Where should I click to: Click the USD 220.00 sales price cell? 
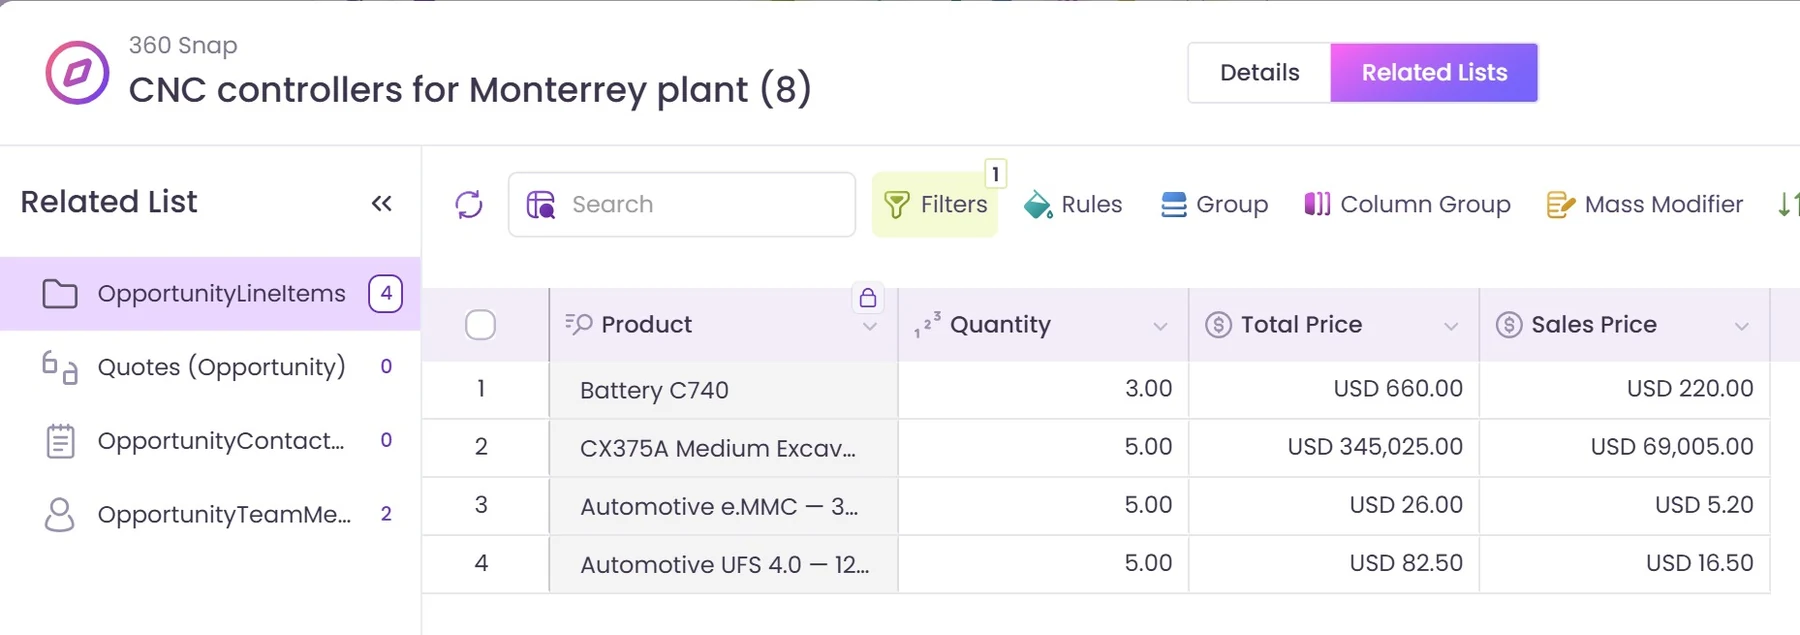(x=1625, y=389)
